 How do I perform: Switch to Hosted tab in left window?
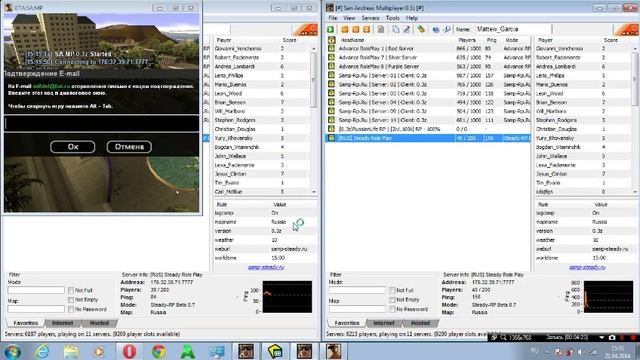click(x=99, y=323)
